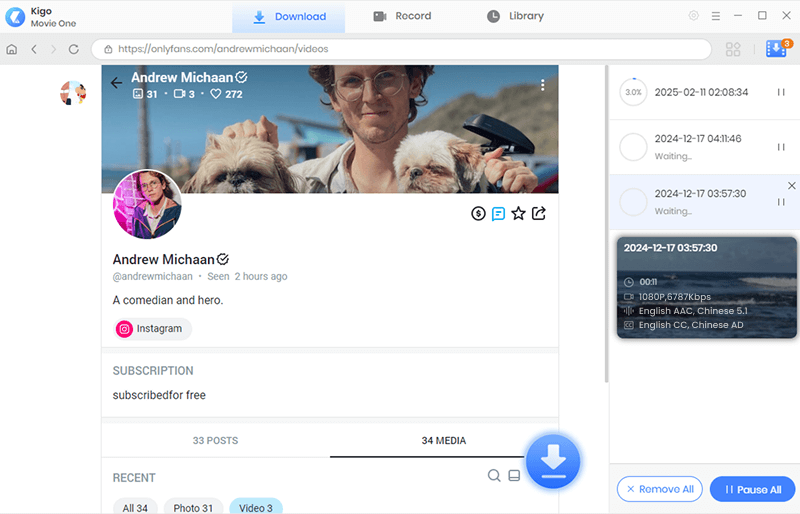Navigate back with browser arrow
800x514 pixels.
point(34,49)
